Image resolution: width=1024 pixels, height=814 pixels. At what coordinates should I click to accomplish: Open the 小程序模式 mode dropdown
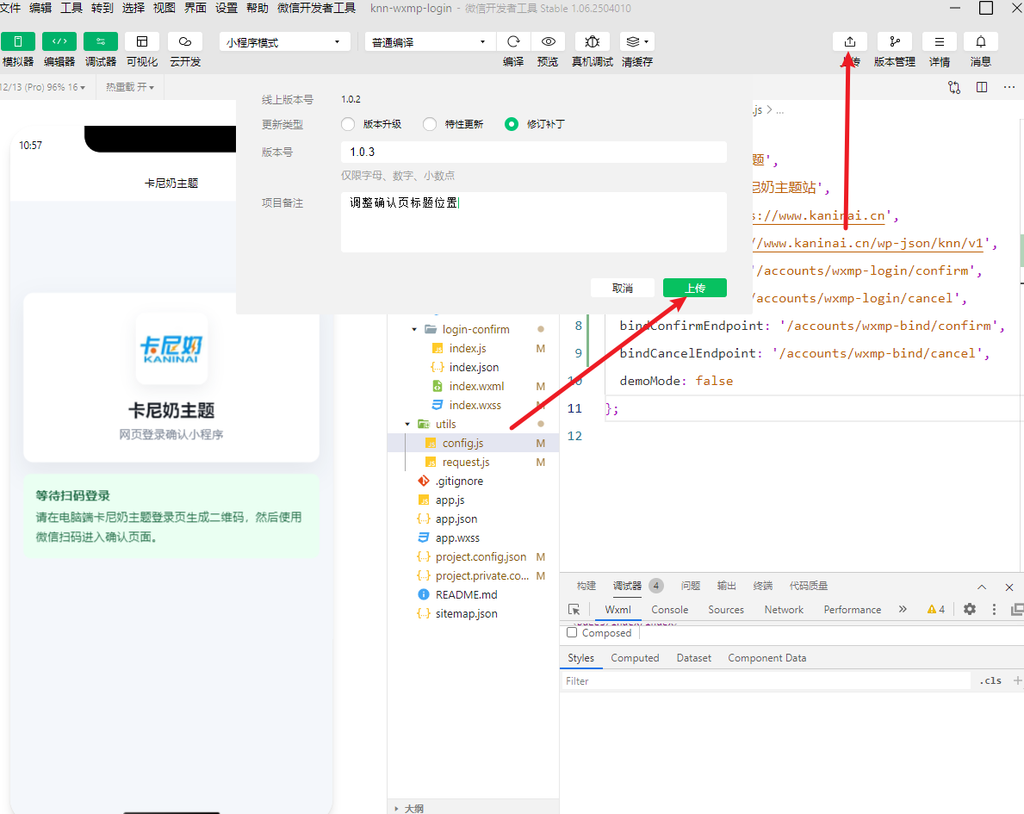coord(283,42)
